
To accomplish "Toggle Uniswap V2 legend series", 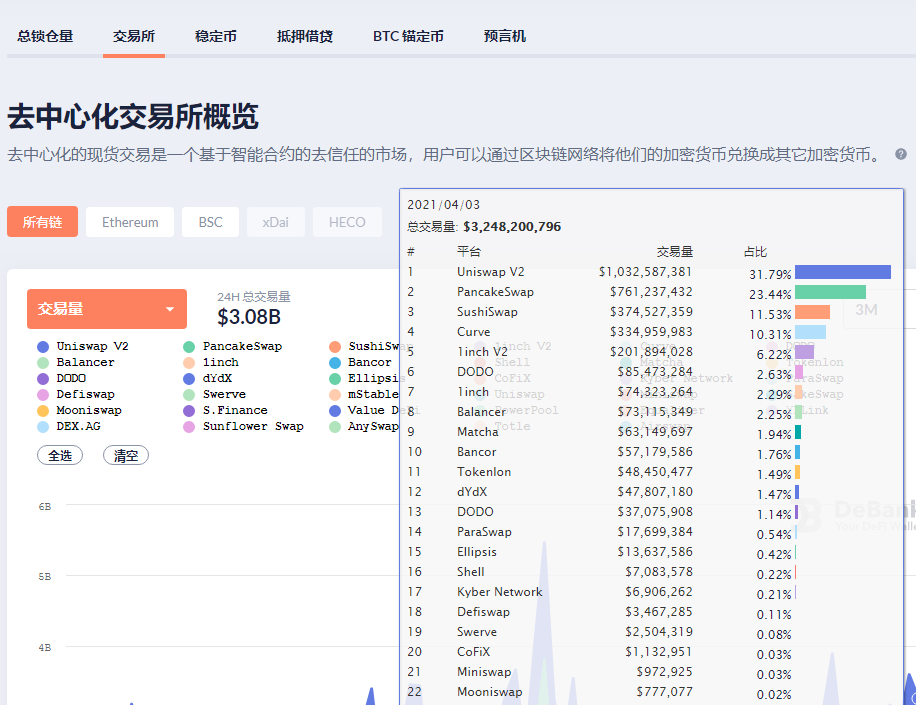I will pos(83,346).
